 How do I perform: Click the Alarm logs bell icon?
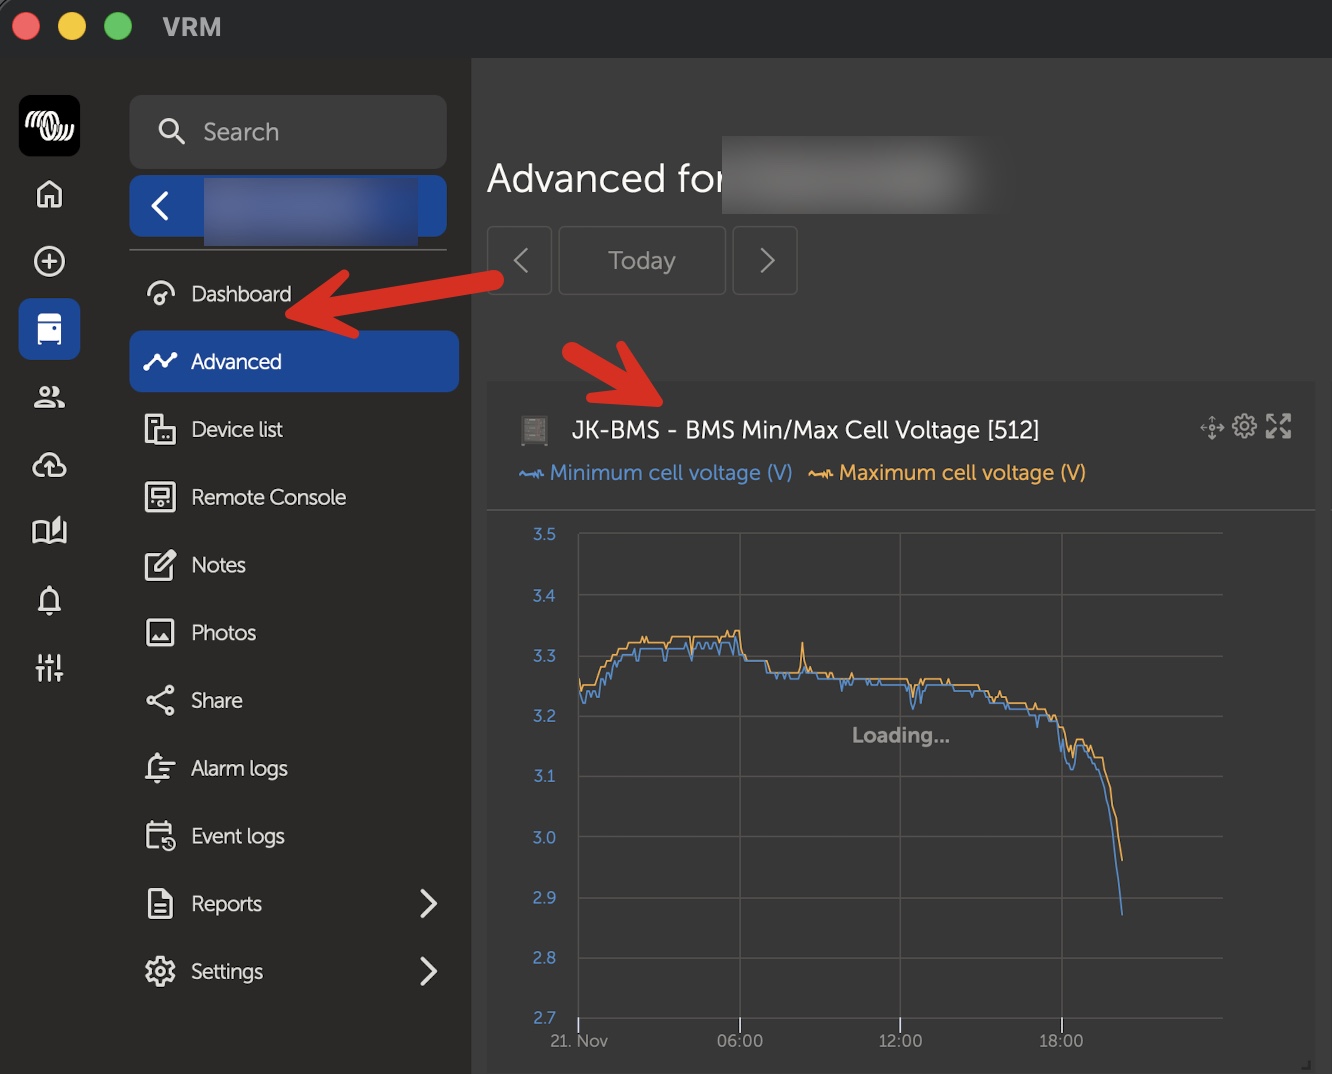pos(160,768)
